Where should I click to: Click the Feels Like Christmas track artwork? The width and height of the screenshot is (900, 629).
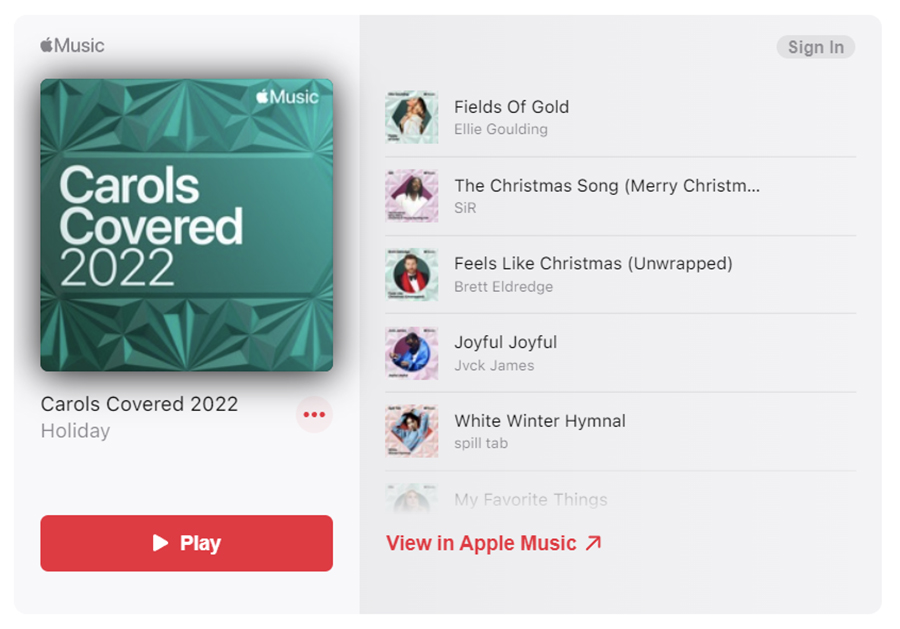click(411, 274)
